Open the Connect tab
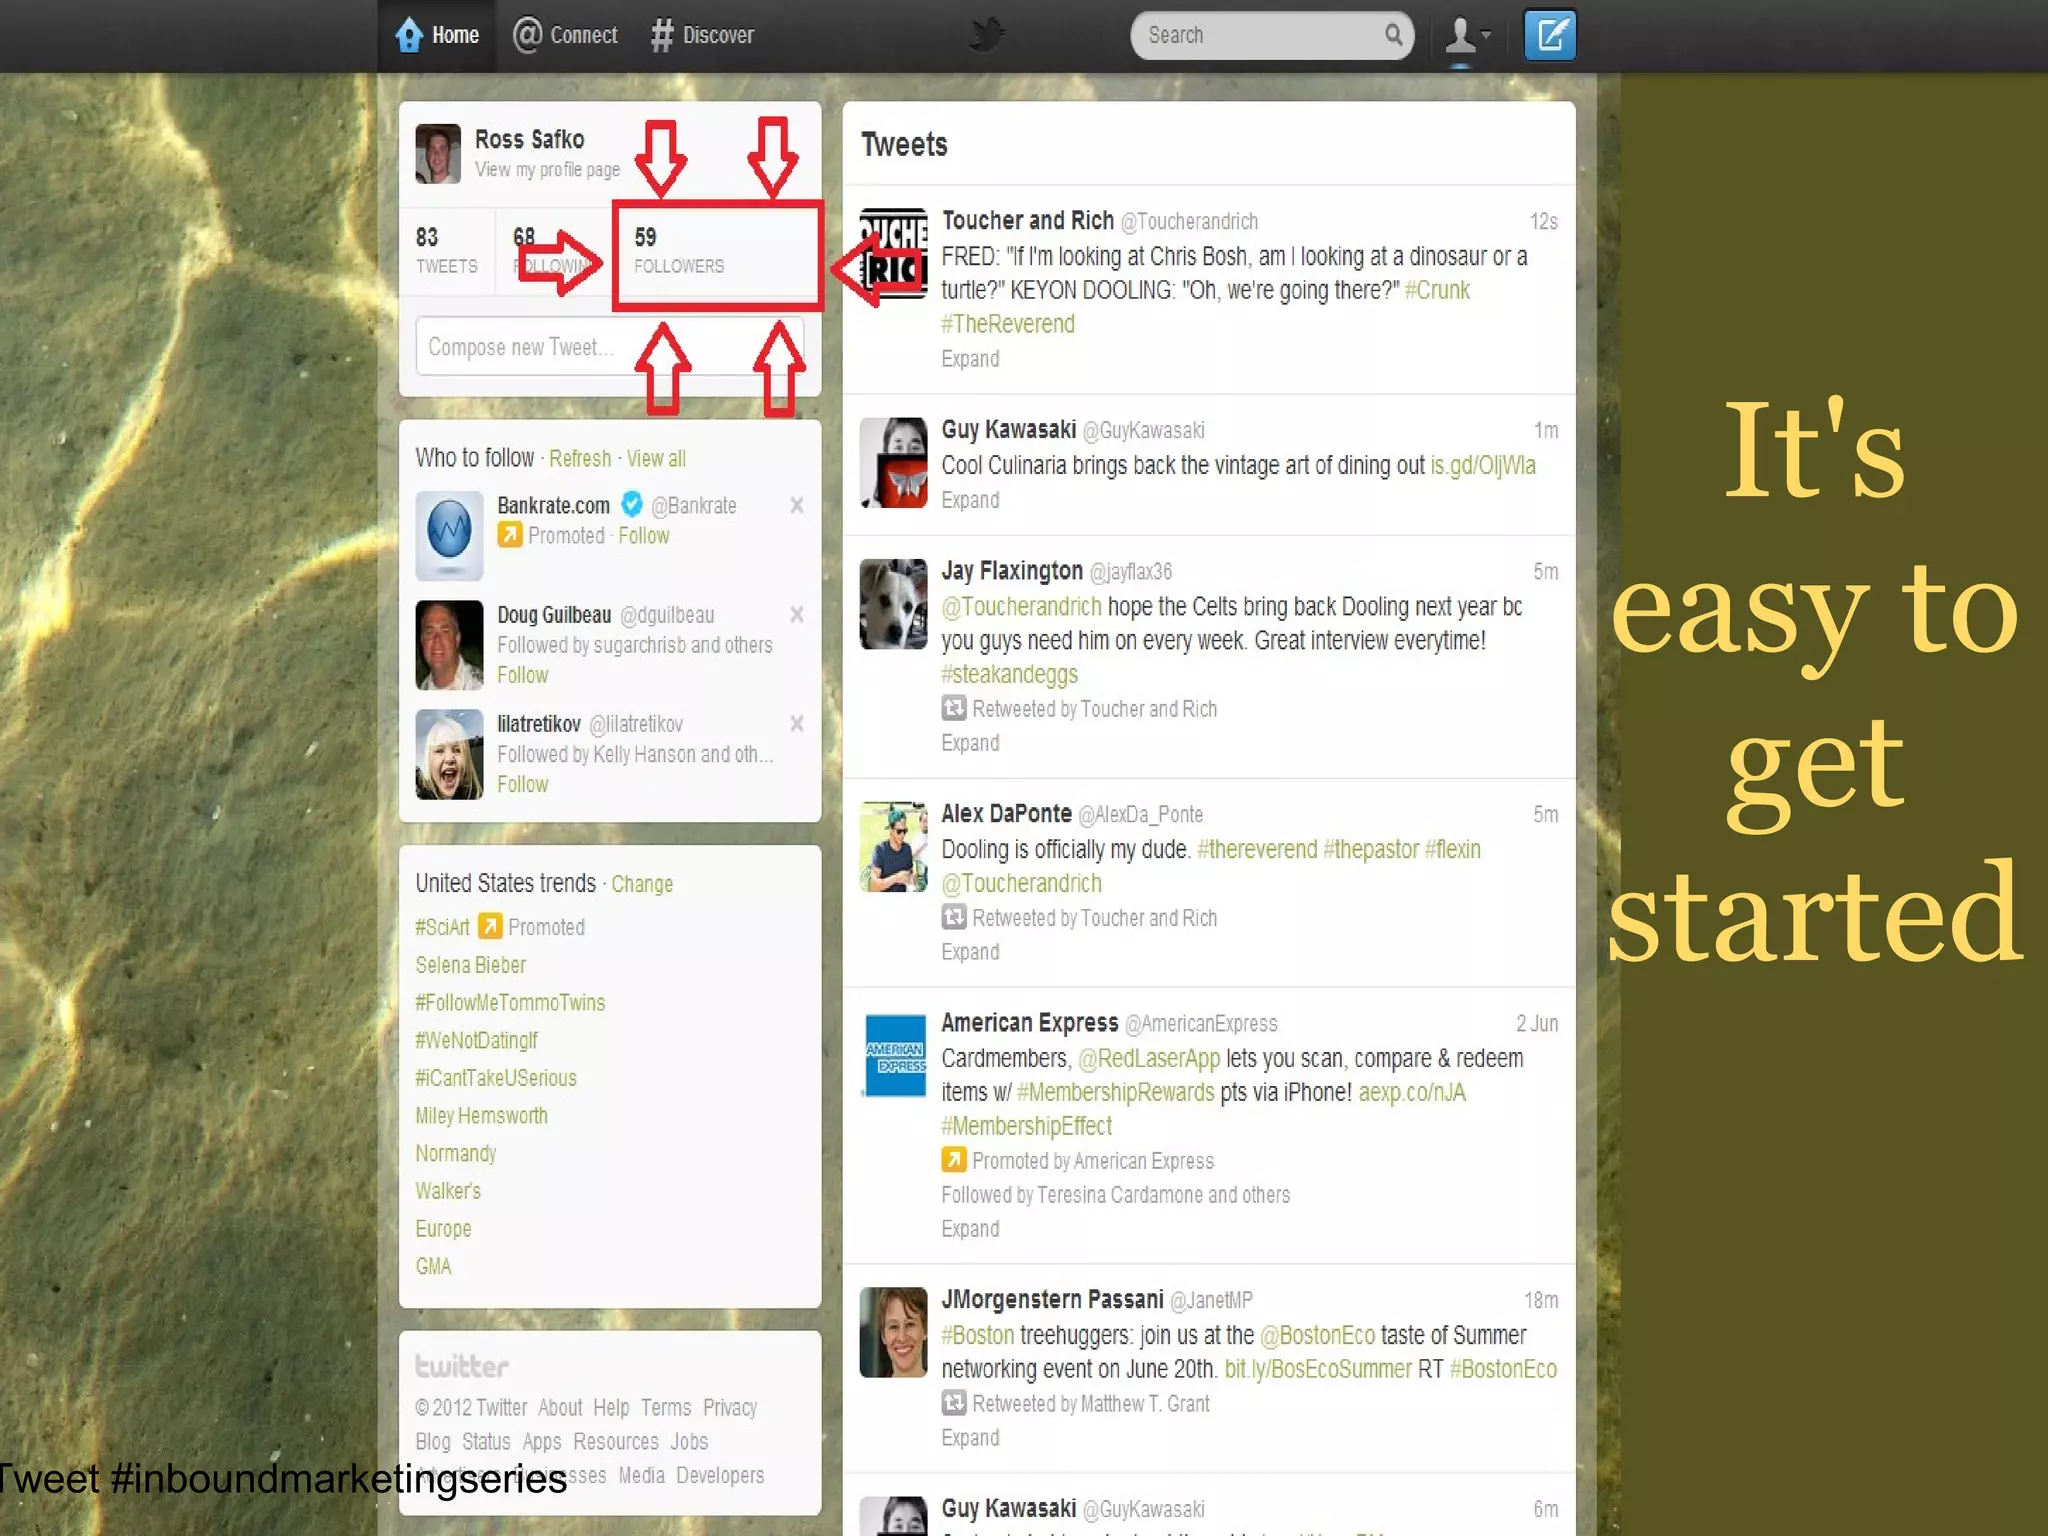Image resolution: width=2048 pixels, height=1536 pixels. point(565,35)
